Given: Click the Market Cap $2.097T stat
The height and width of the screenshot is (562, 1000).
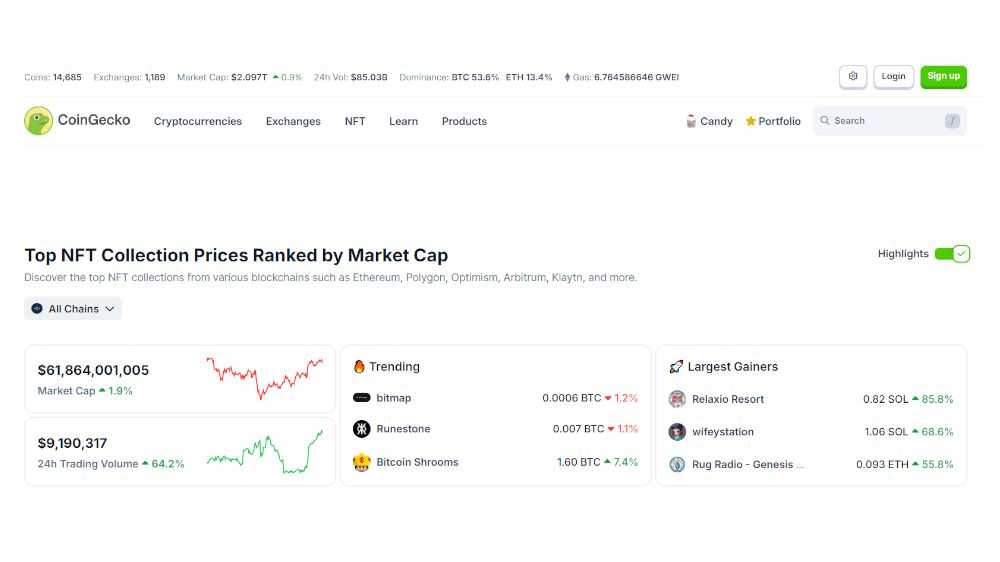Looking at the screenshot, I should [x=239, y=77].
